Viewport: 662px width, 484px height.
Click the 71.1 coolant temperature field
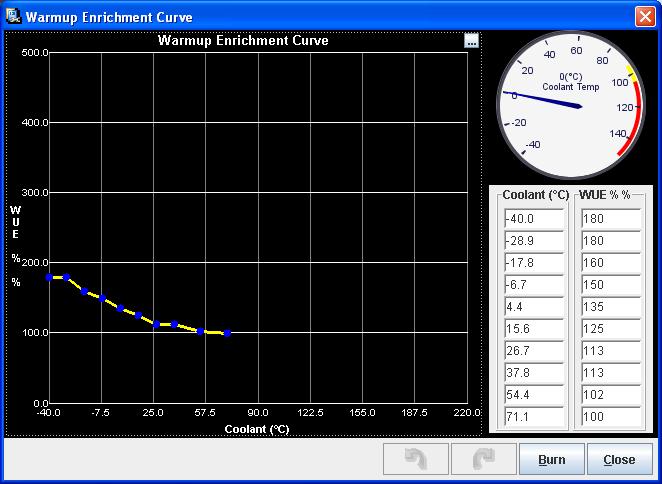coord(534,417)
